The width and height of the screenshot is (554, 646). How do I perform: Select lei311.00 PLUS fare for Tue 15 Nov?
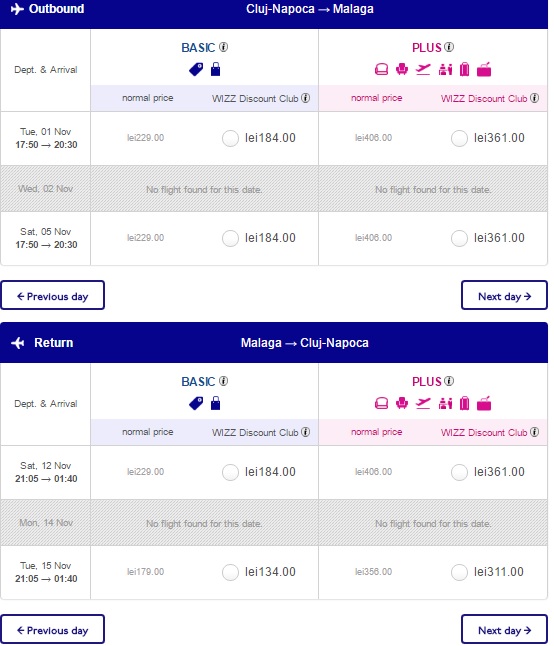(459, 572)
